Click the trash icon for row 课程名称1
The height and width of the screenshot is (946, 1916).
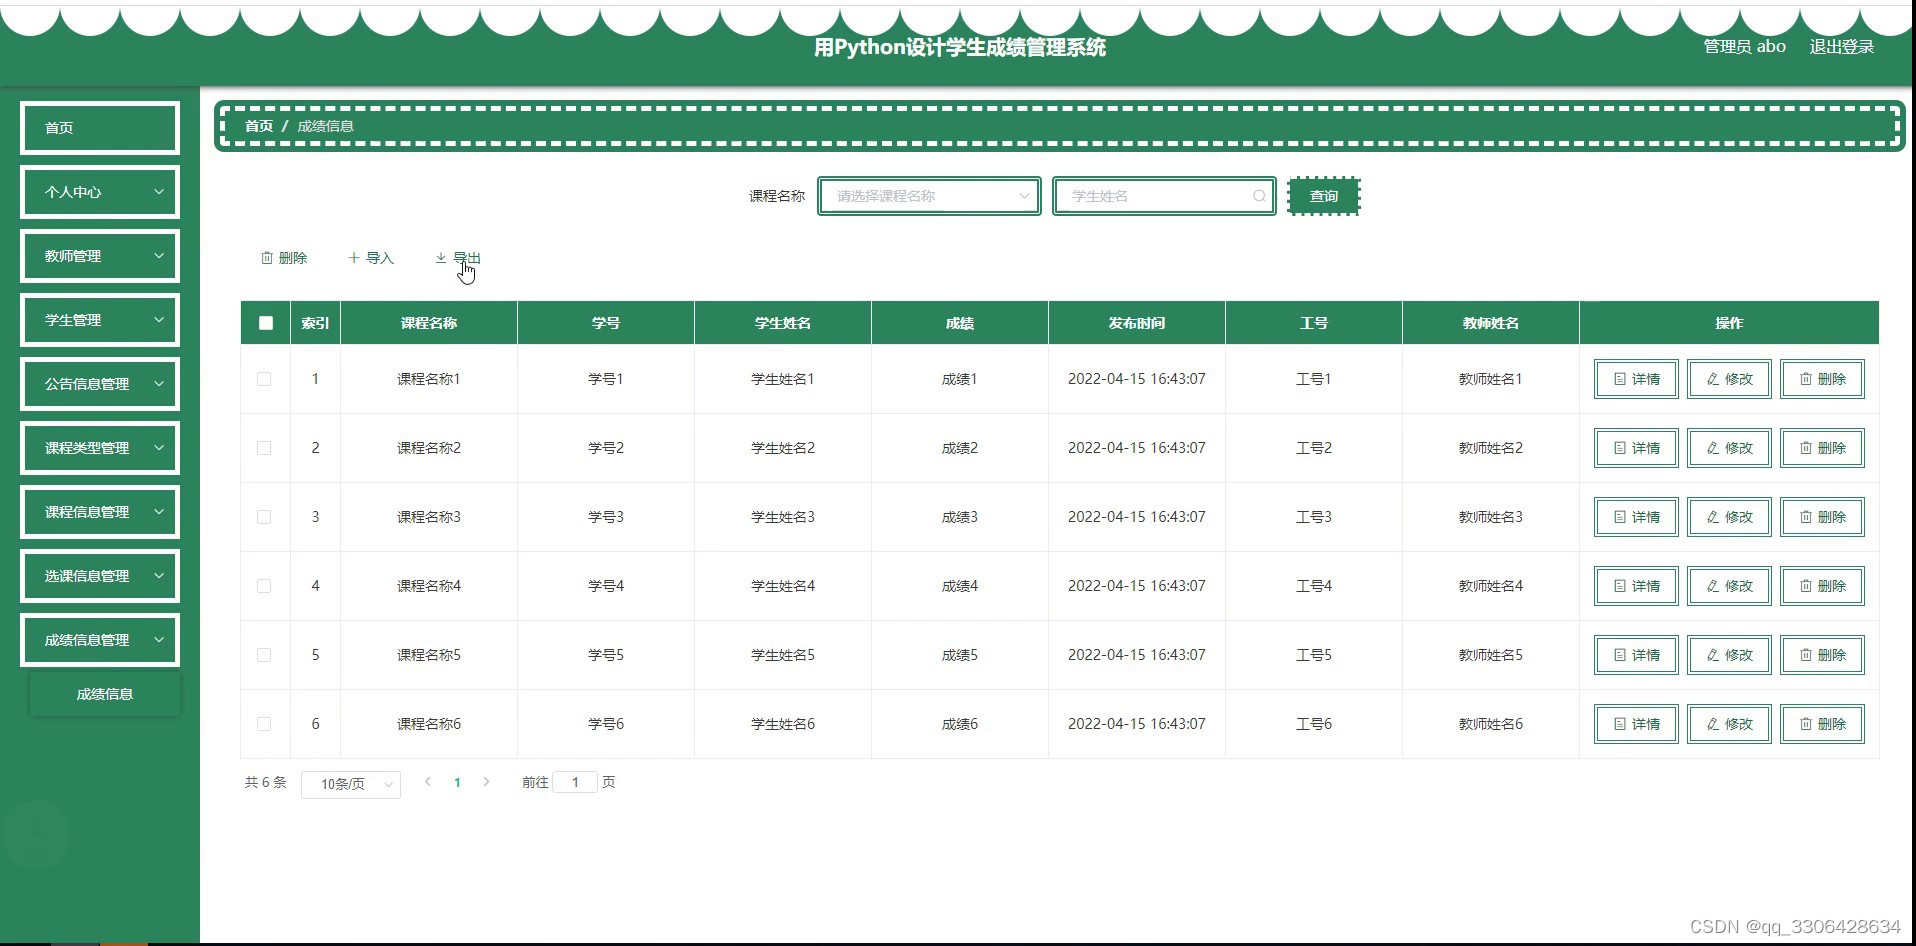point(1806,379)
